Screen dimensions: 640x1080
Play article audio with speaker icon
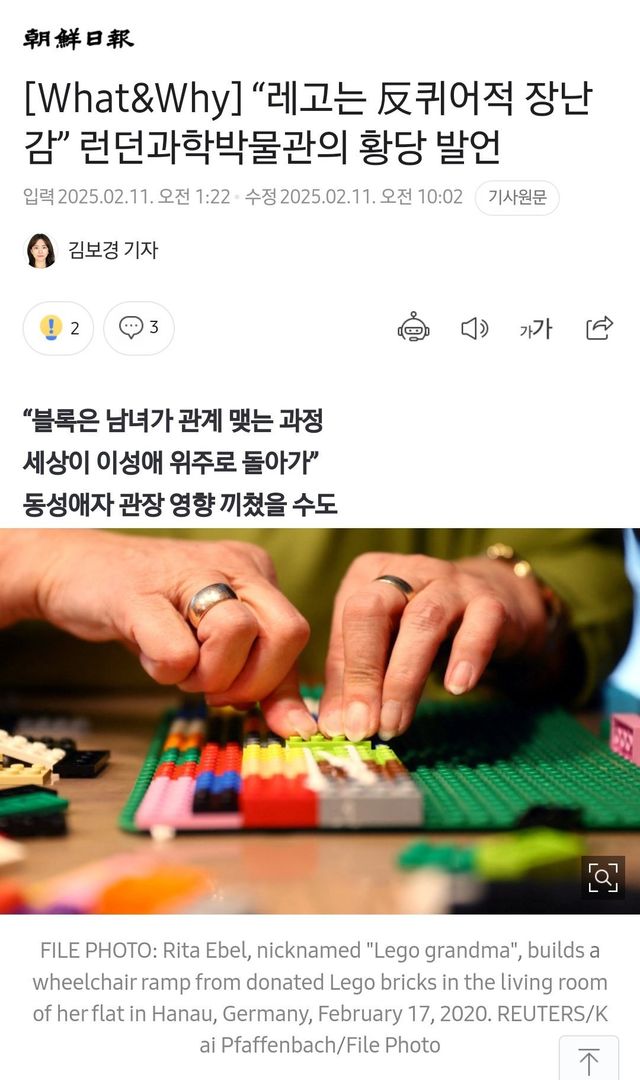[x=475, y=329]
